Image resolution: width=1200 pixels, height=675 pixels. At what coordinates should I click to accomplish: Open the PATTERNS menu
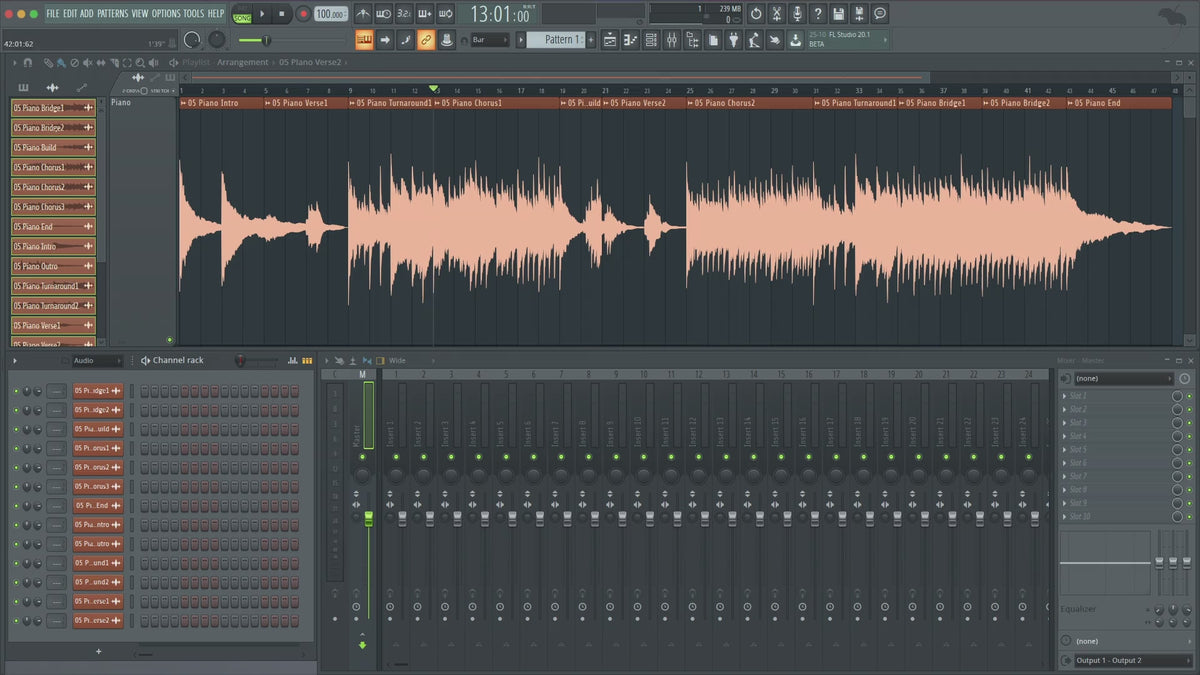112,14
